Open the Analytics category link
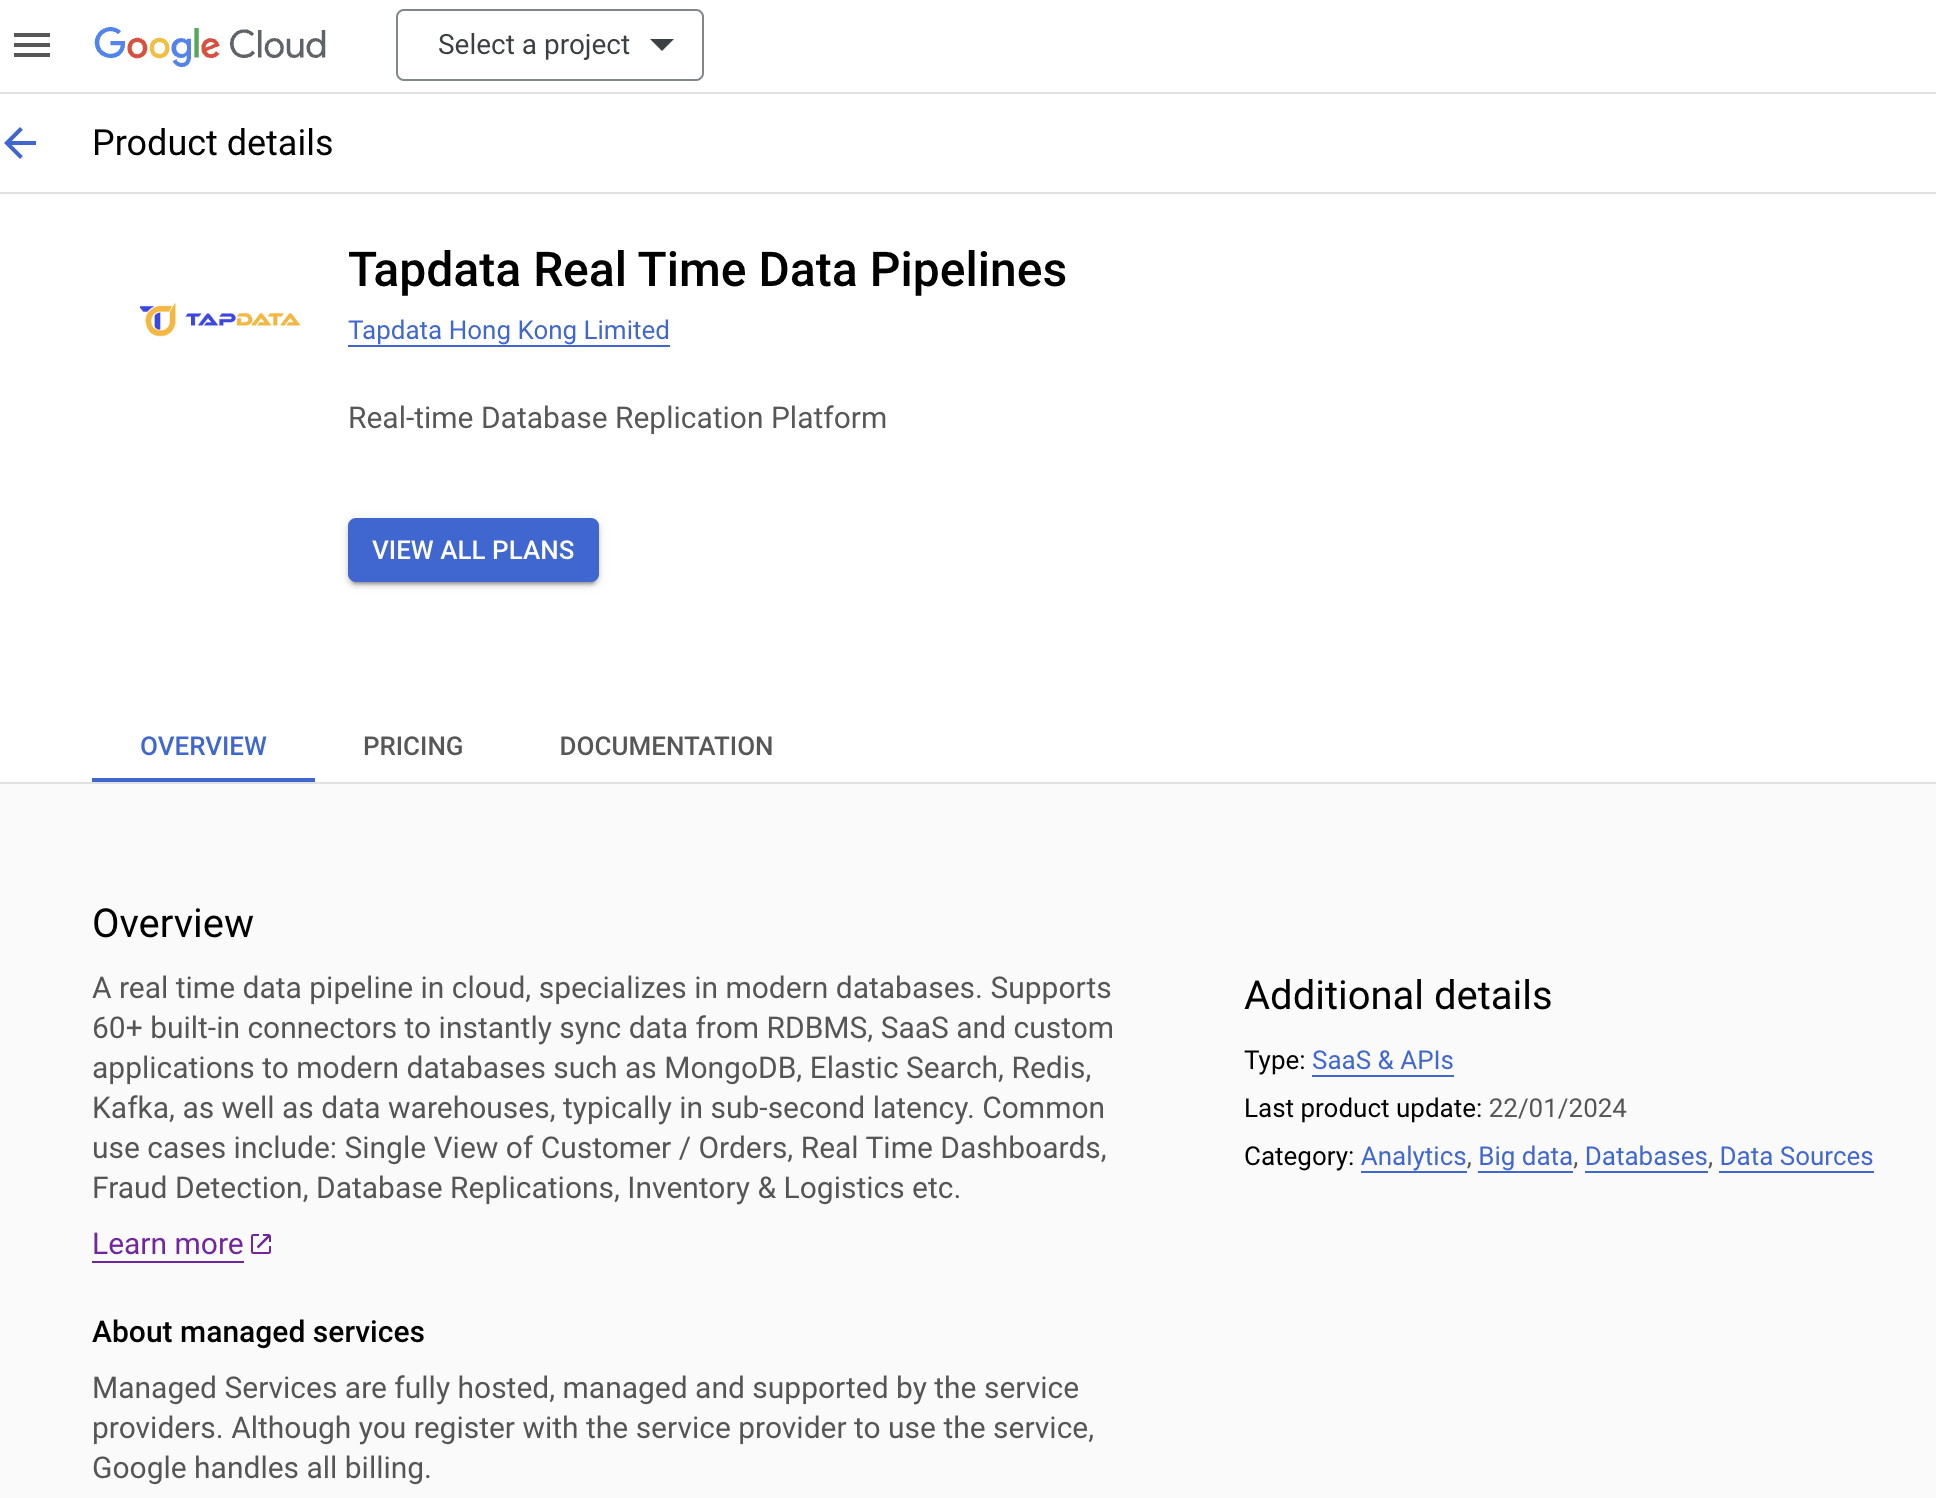Screen dimensions: 1936x1498 point(1413,1156)
